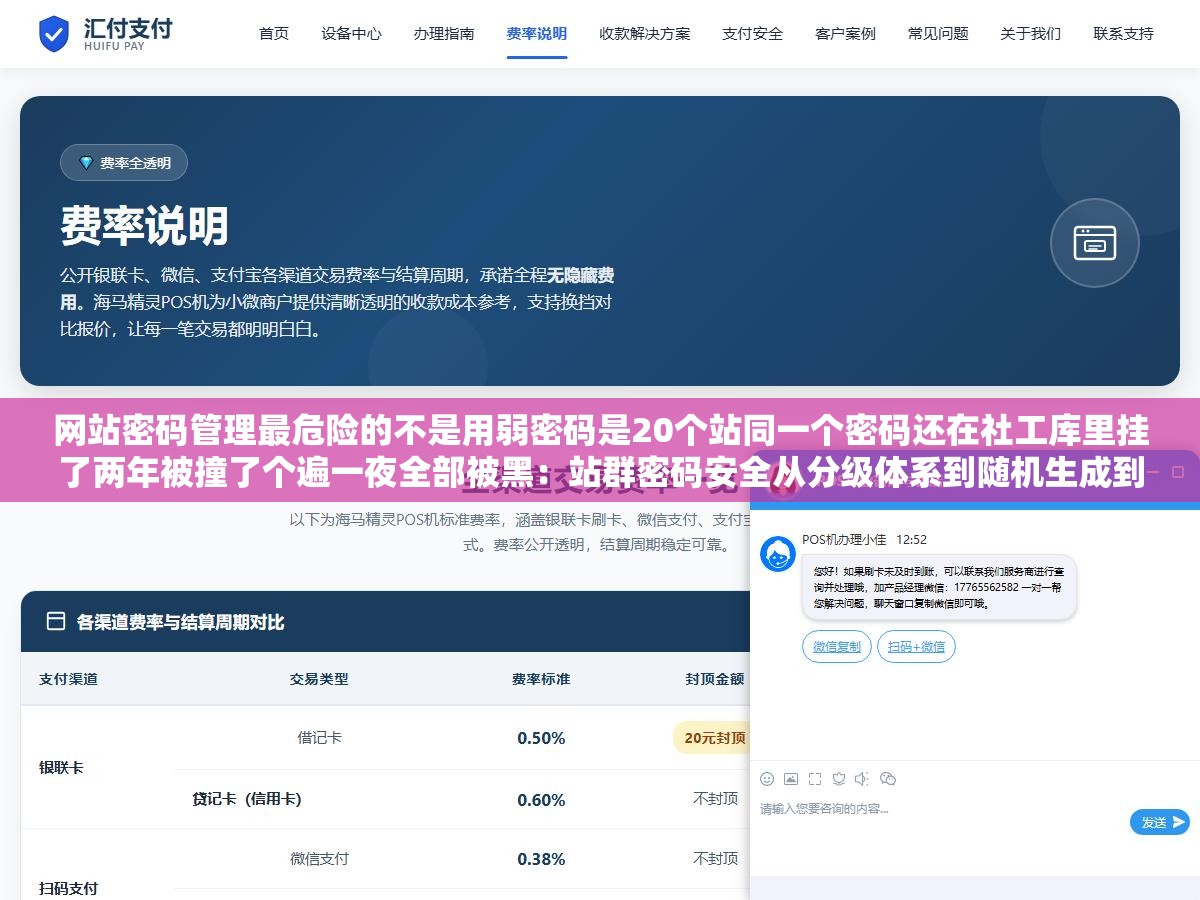Screen dimensions: 1200x900
Task: Open the 常见问题 nav item
Action: click(938, 33)
